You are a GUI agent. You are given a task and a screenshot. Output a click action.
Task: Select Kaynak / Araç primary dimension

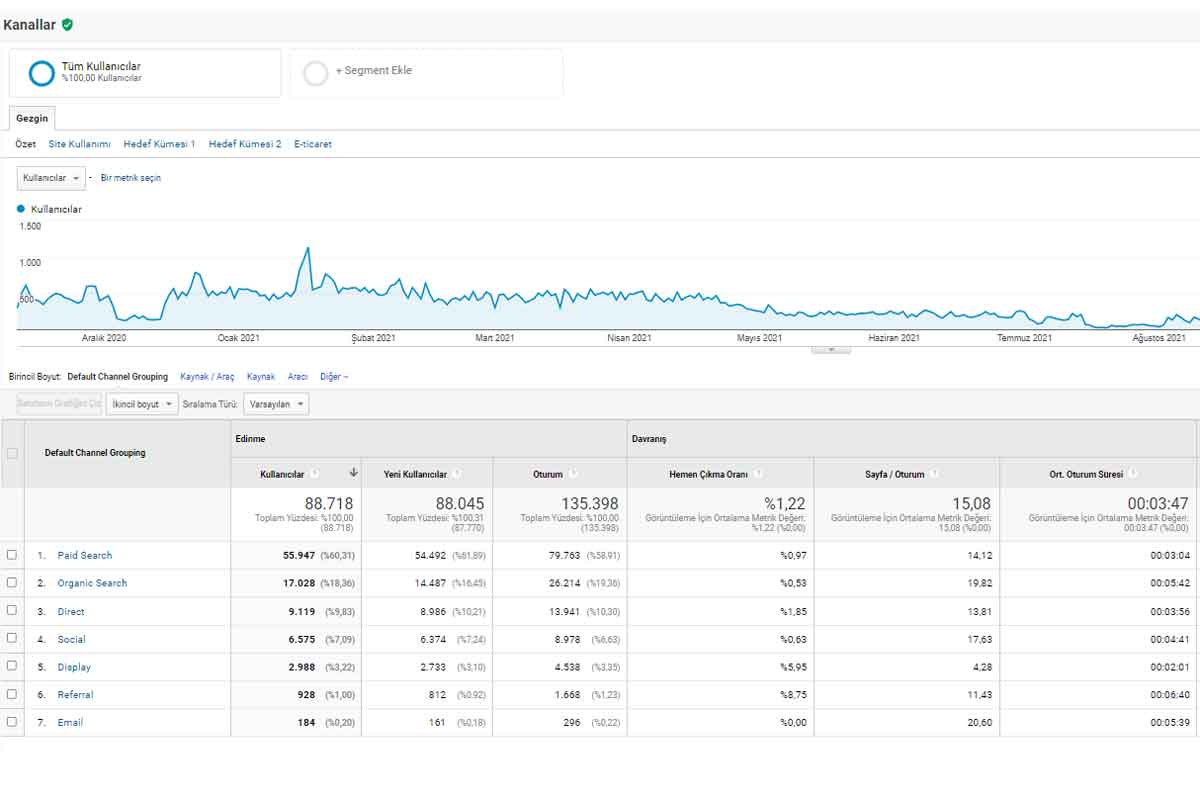coord(207,377)
